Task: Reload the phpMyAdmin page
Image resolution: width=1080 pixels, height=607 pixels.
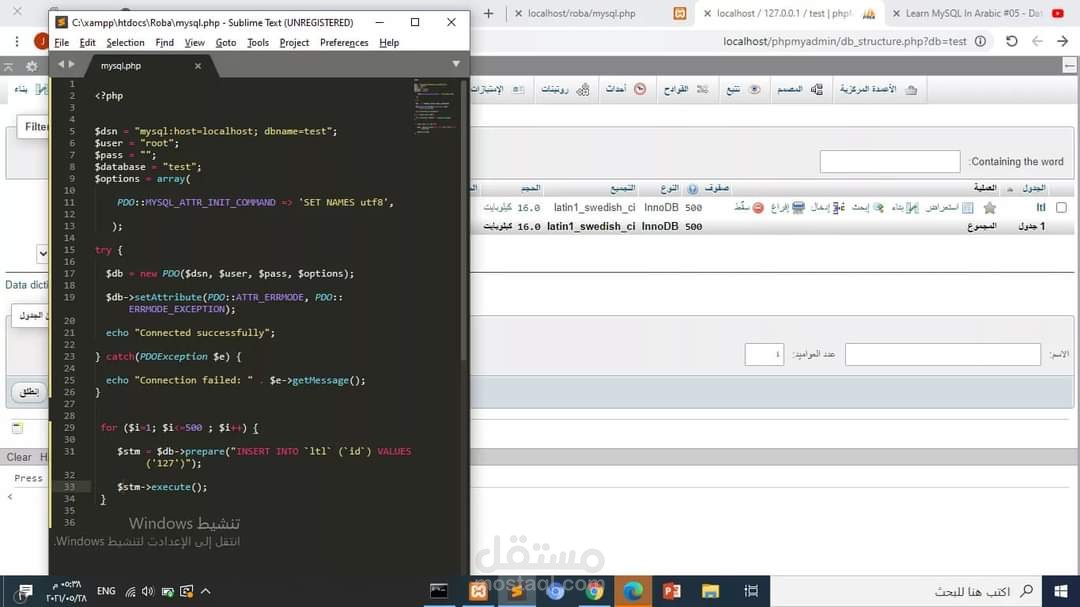Action: (x=1012, y=41)
